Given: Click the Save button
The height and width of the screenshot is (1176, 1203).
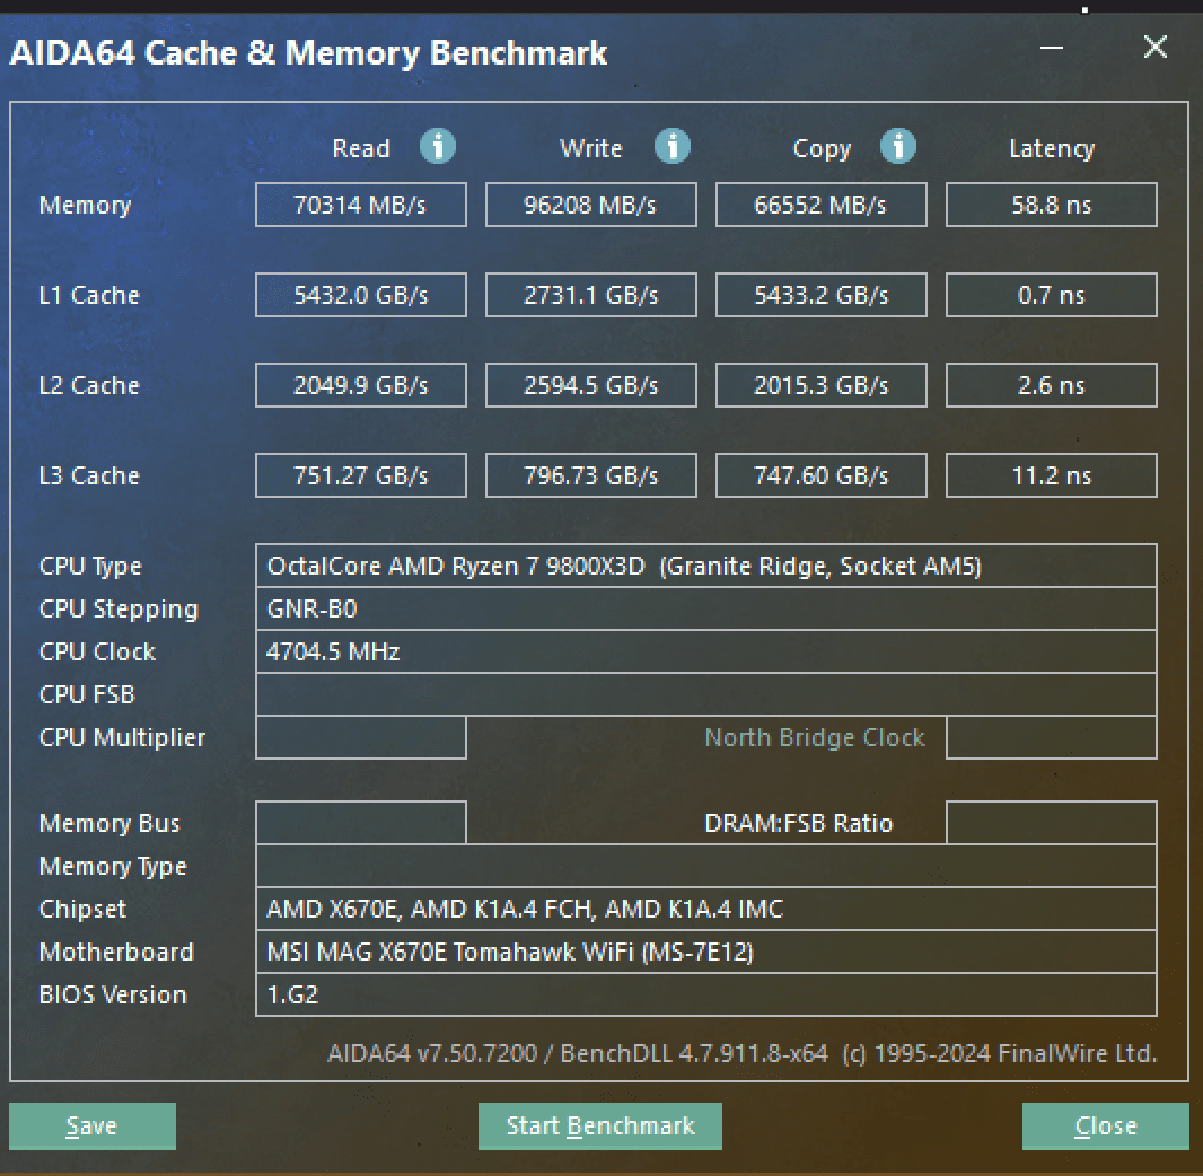Looking at the screenshot, I should click(92, 1126).
